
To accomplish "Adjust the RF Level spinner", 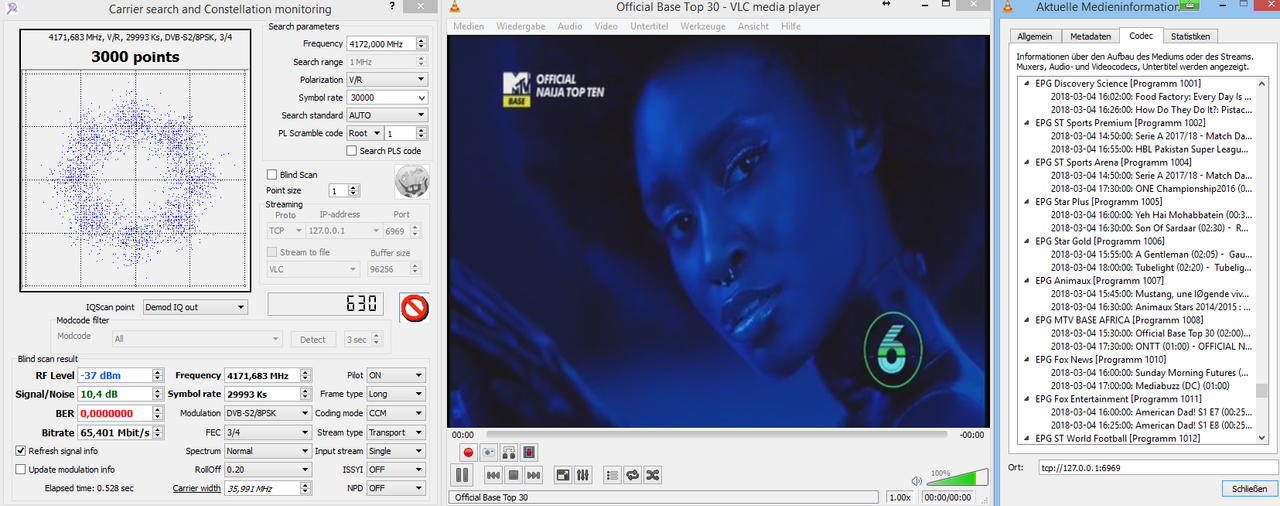I will pos(157,375).
